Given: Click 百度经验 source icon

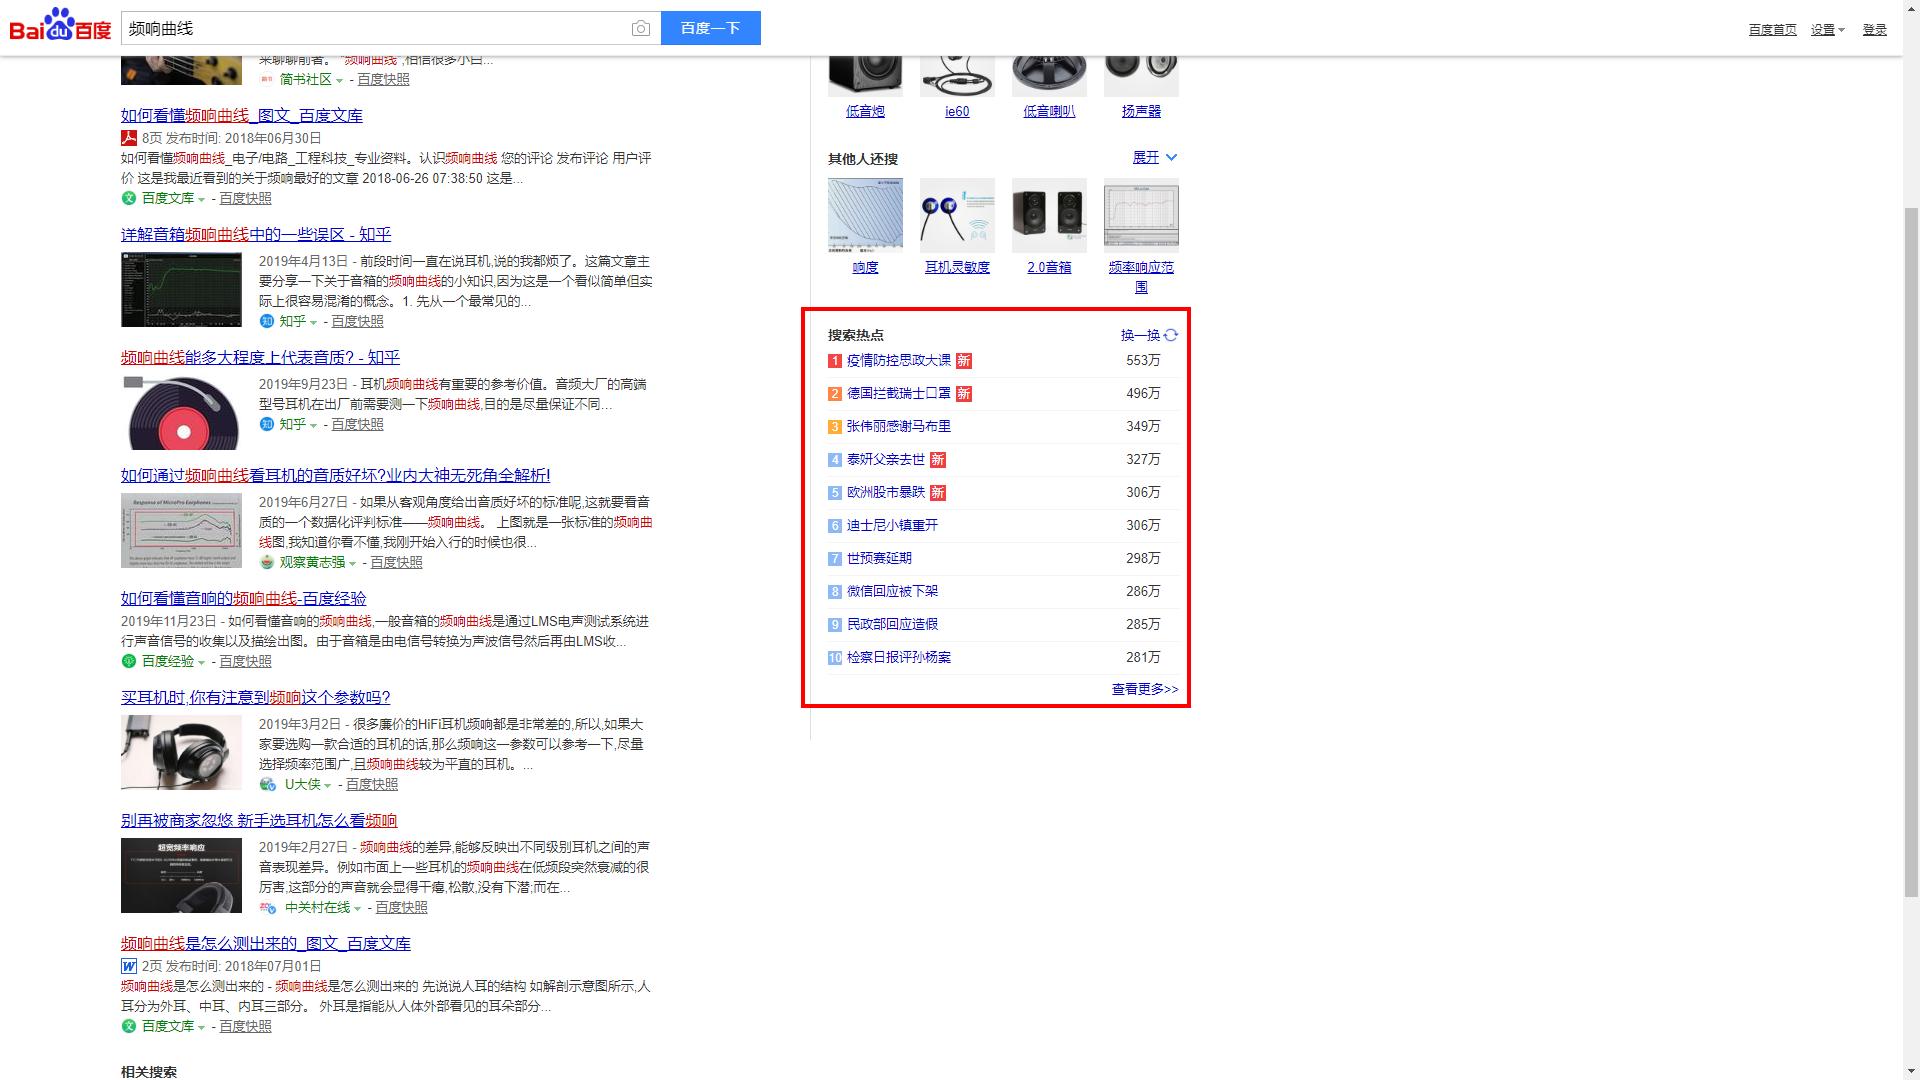Looking at the screenshot, I should coord(128,661).
